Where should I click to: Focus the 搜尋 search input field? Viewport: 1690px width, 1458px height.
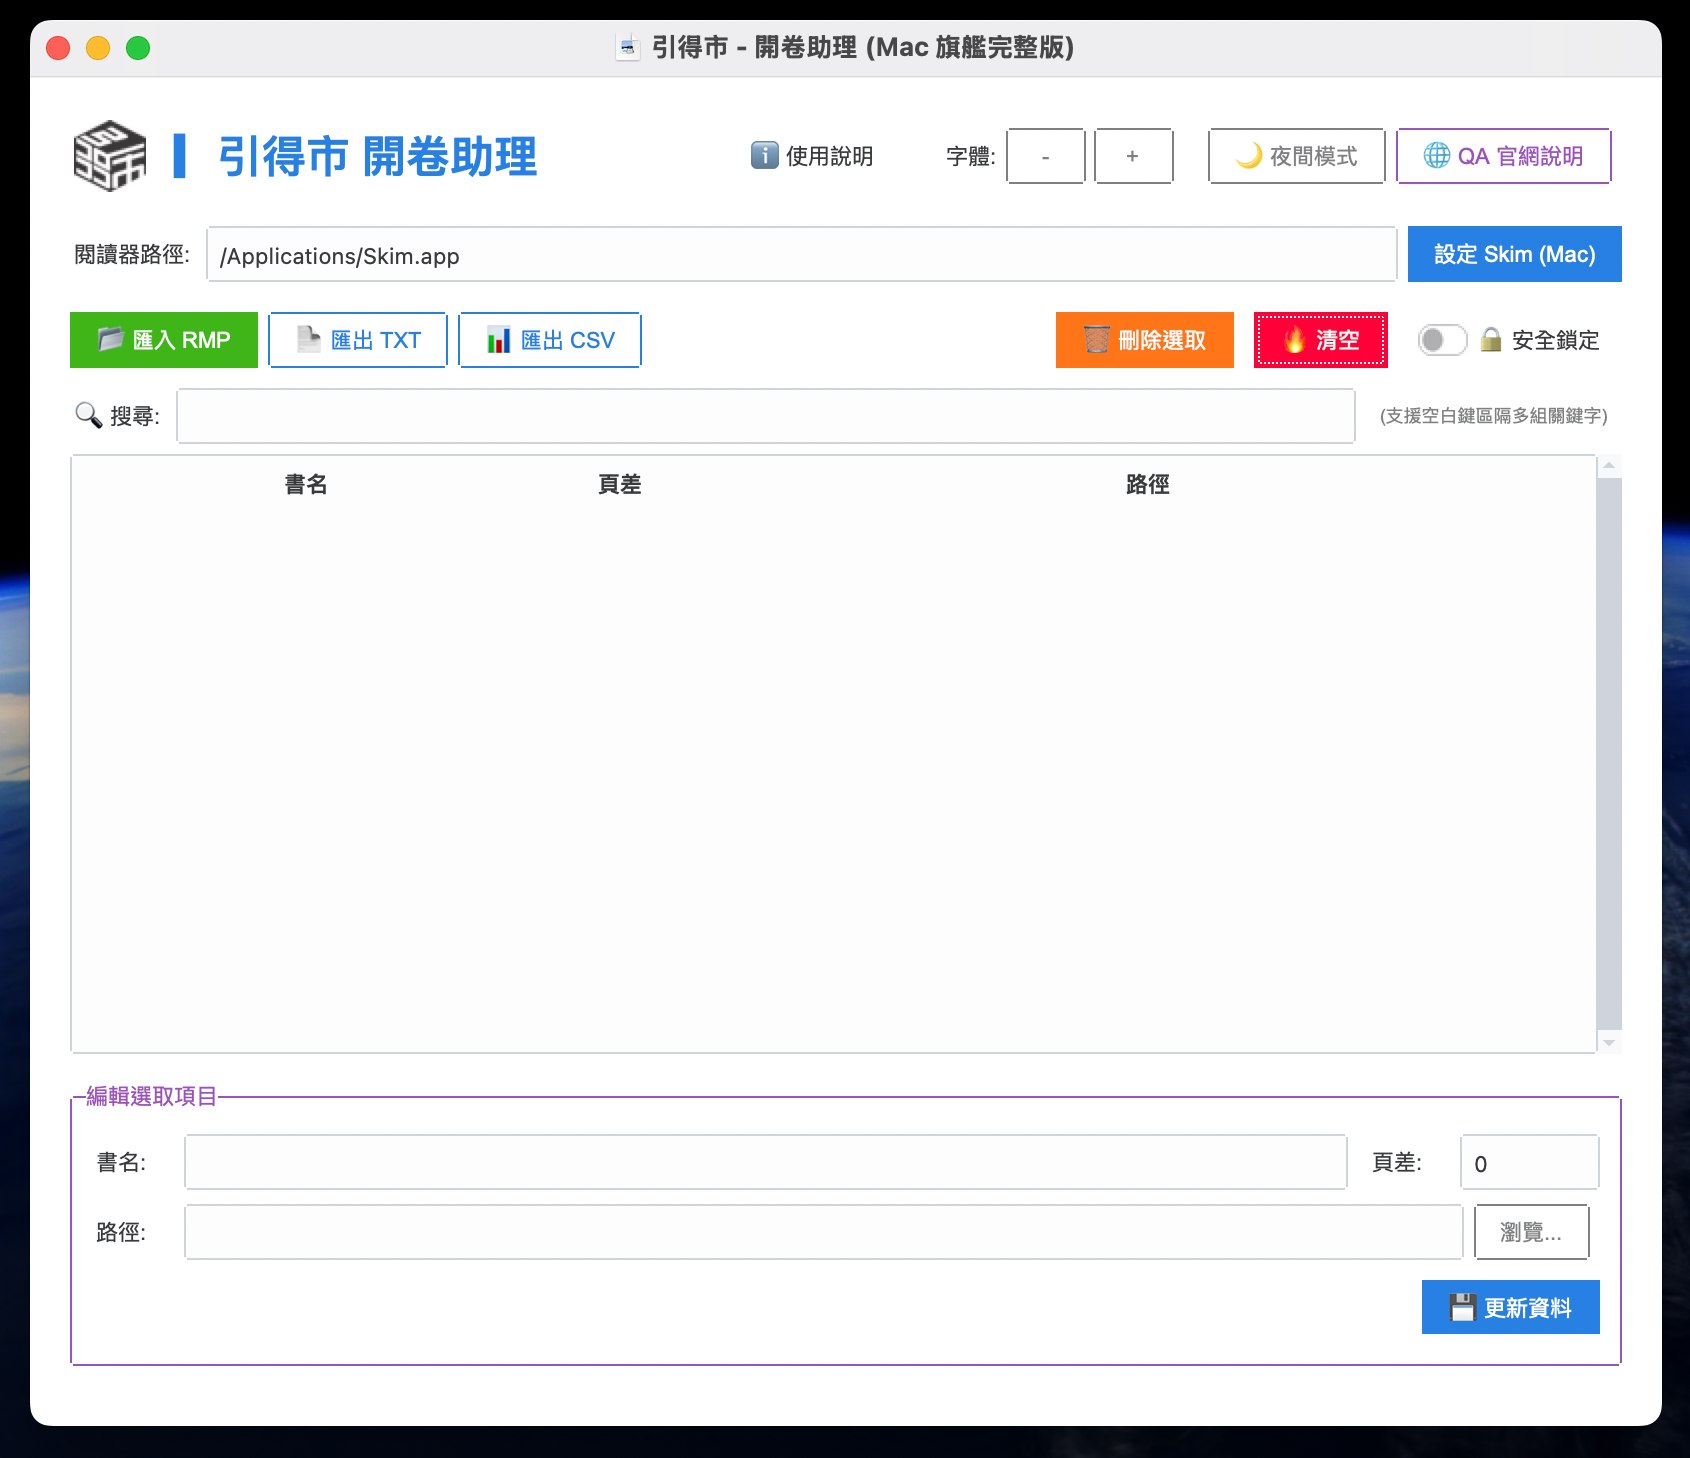(x=765, y=416)
